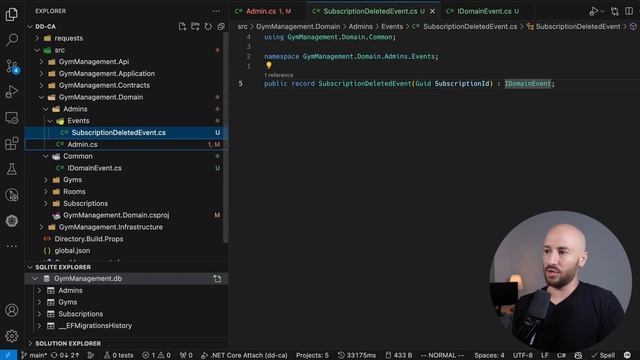Viewport: 640px width, 360px height.
Task: Open errors and warnings problems indicator
Action: [156, 355]
